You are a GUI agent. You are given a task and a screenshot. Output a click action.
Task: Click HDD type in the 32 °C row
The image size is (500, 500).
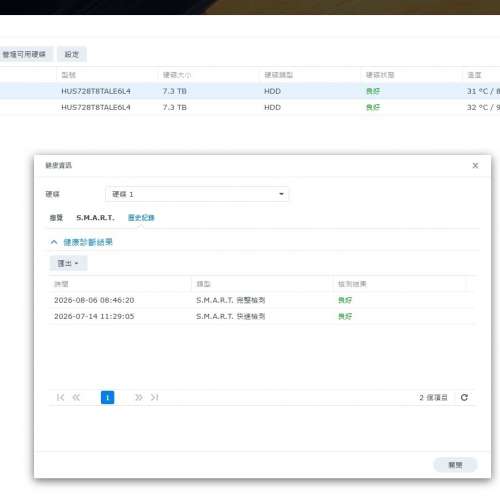coord(272,107)
